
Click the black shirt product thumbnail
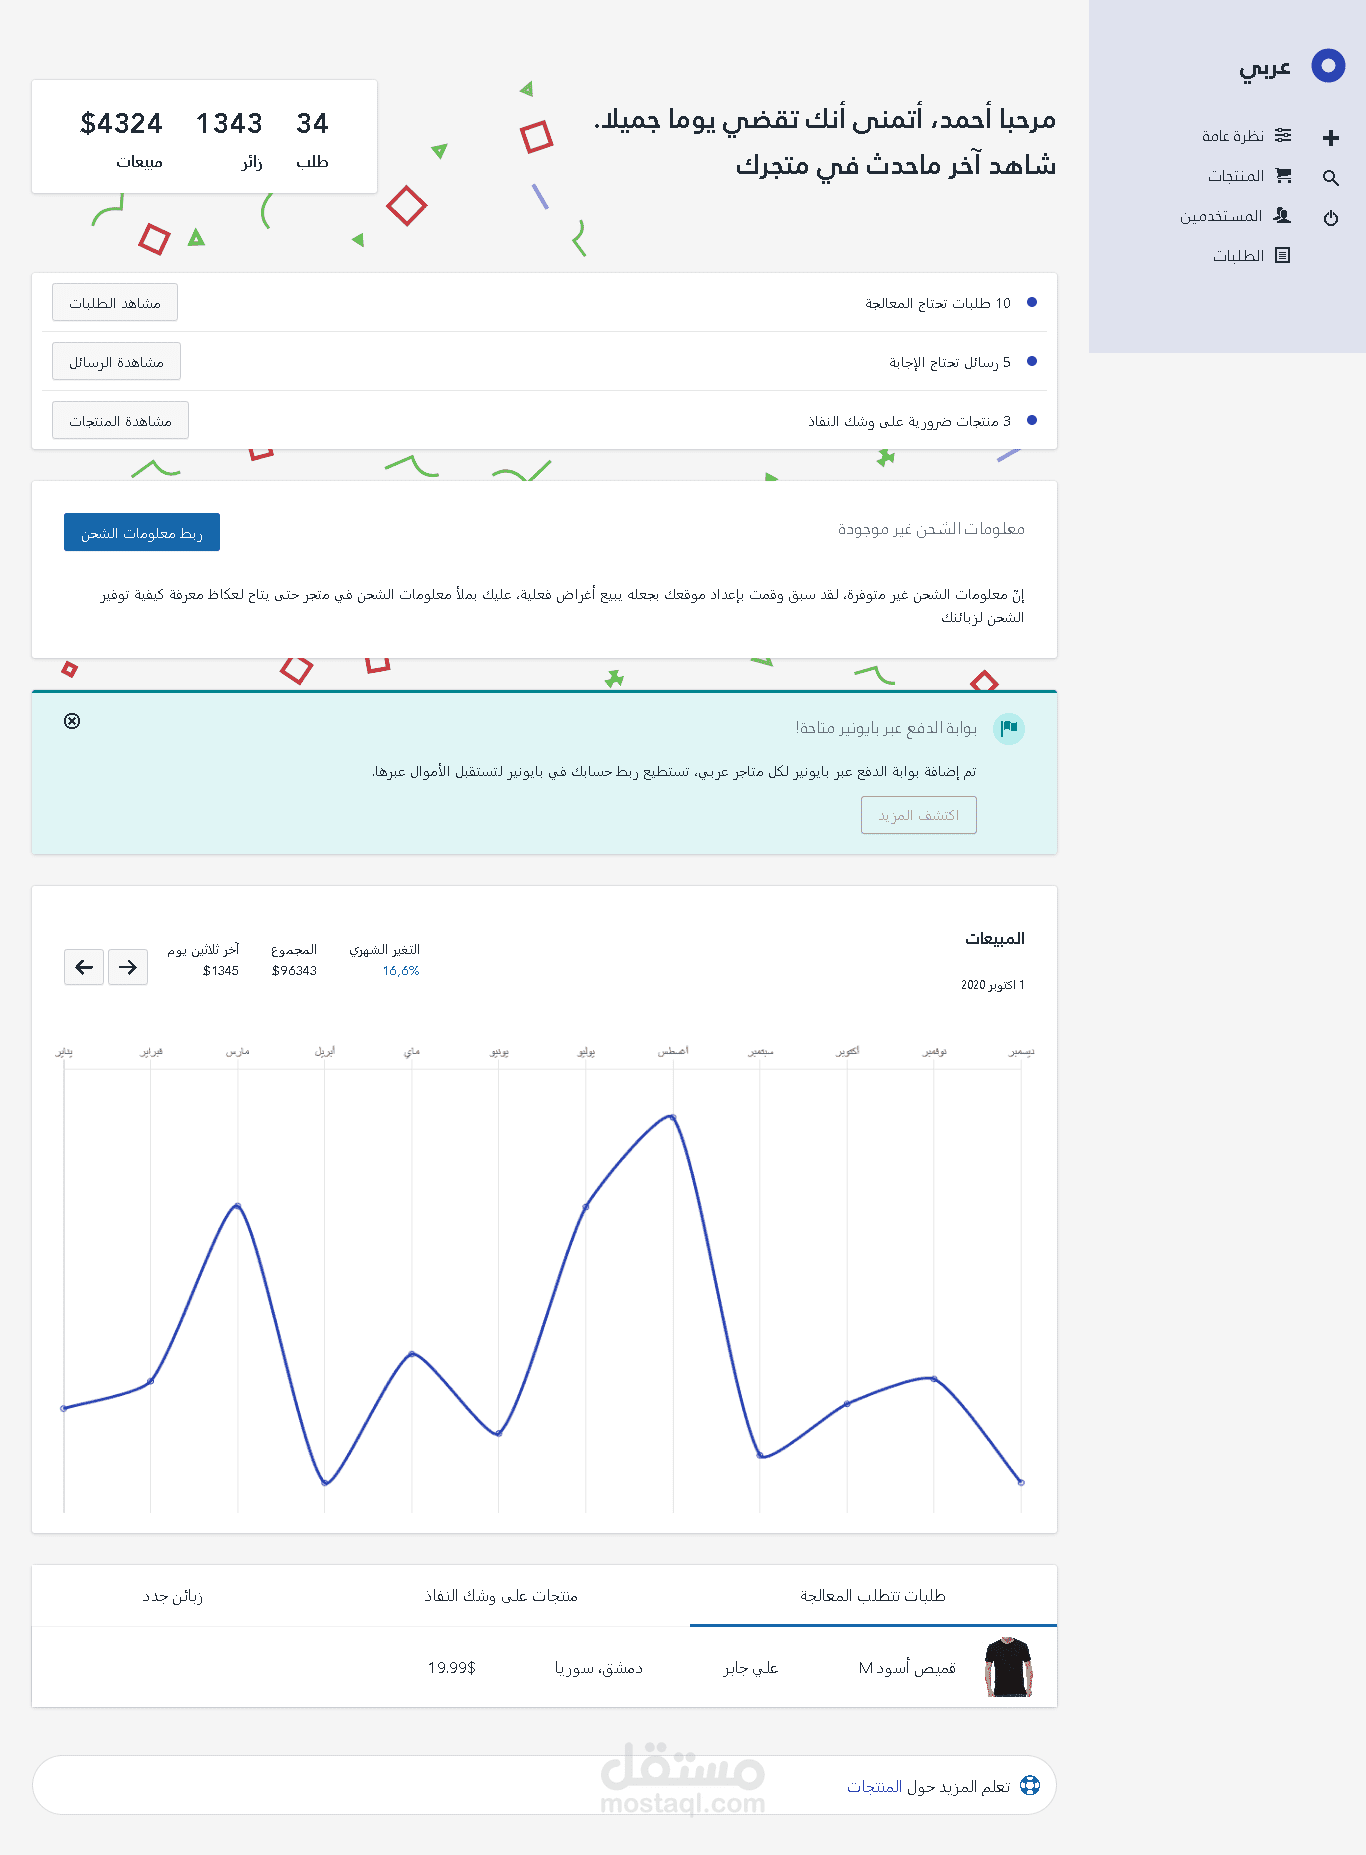(1008, 1667)
